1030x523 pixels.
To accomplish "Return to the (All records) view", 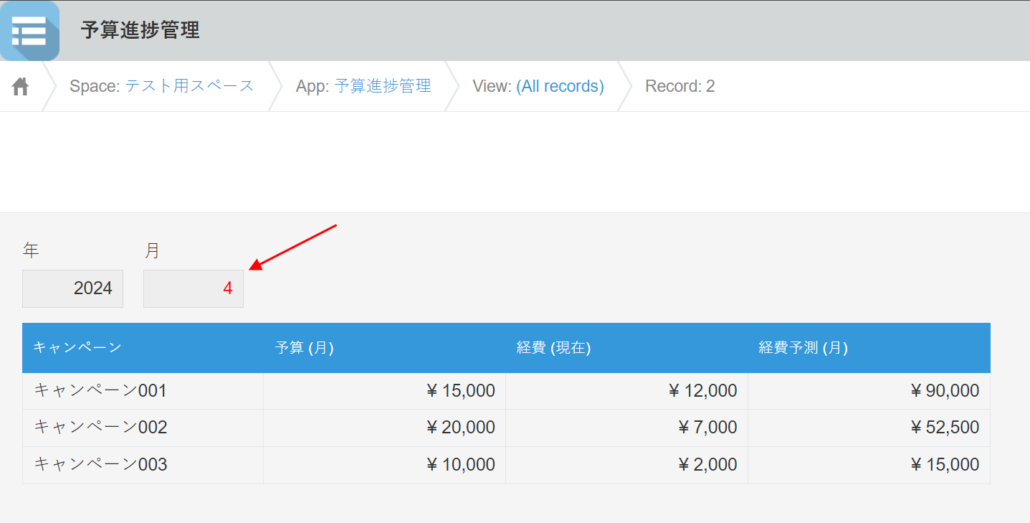I will pyautogui.click(x=559, y=86).
